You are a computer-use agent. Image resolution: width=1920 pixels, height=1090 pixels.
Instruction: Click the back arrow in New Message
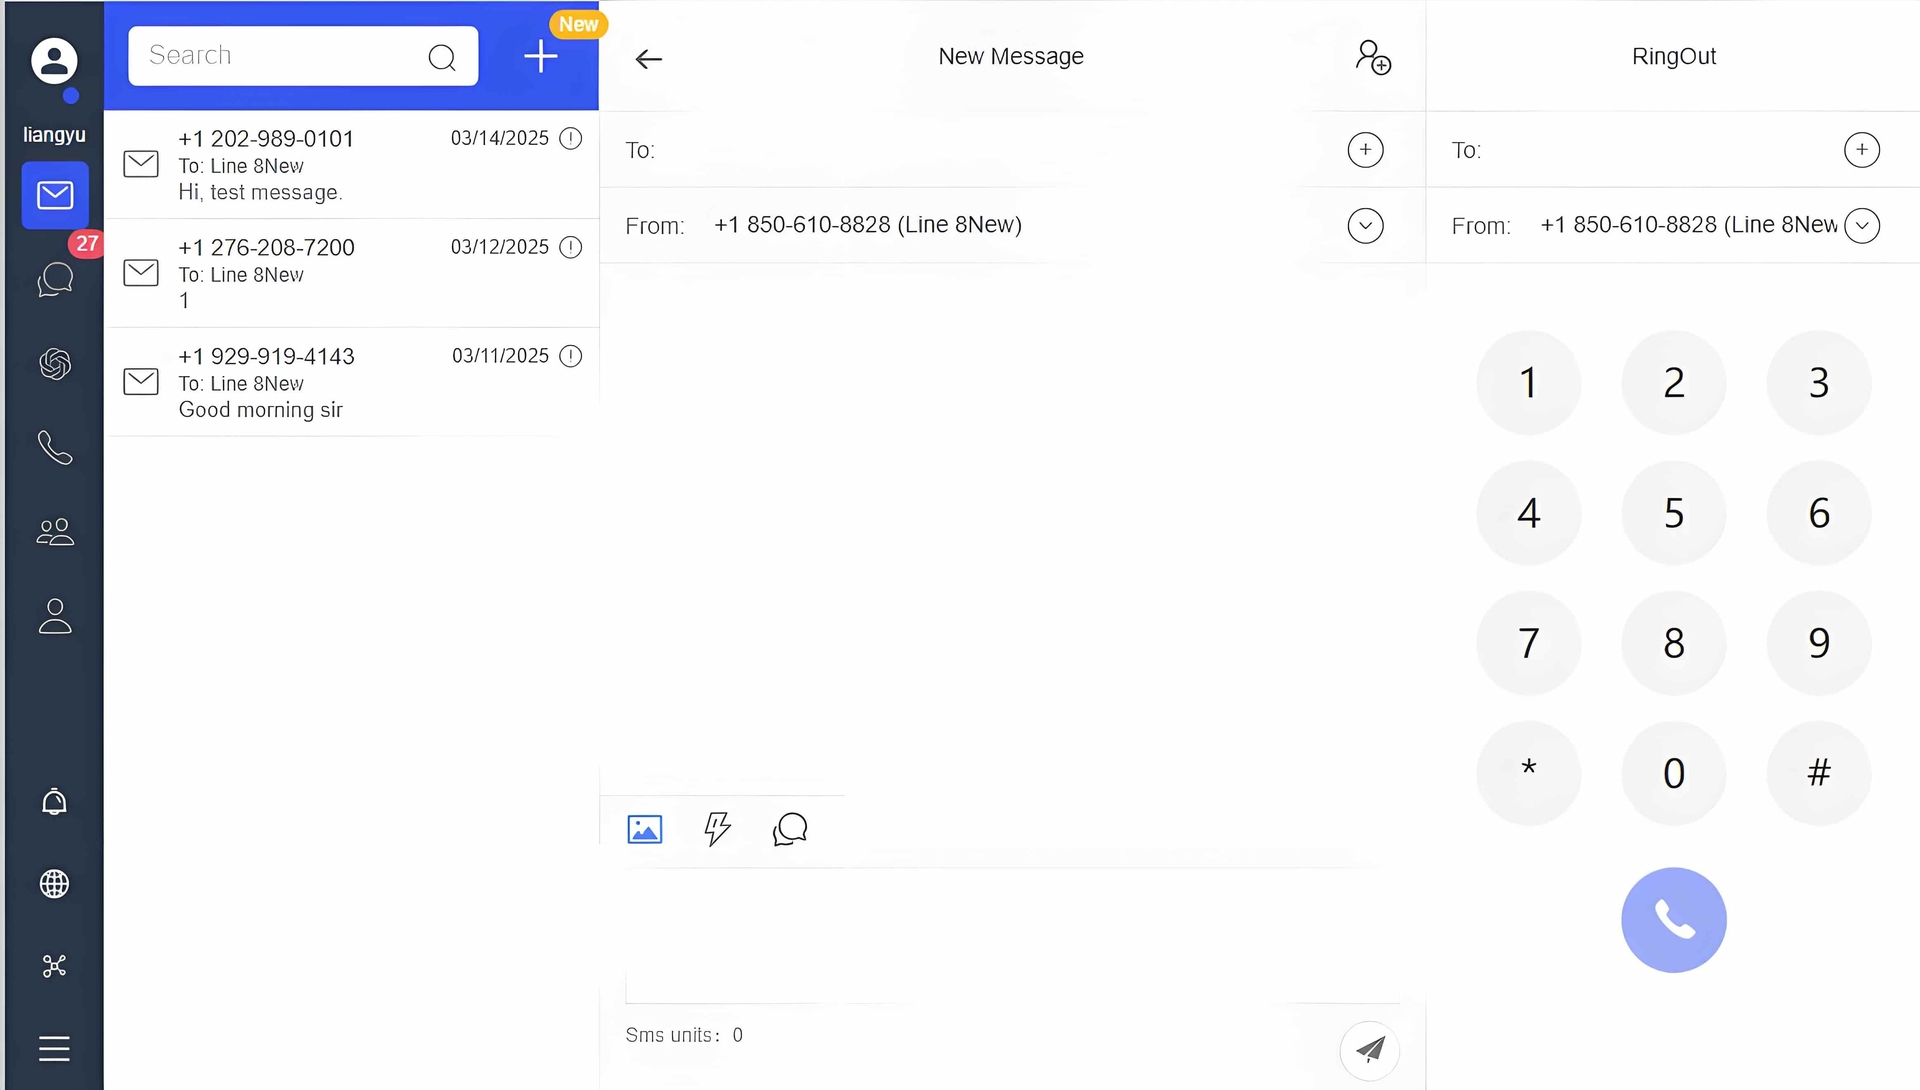click(x=649, y=59)
